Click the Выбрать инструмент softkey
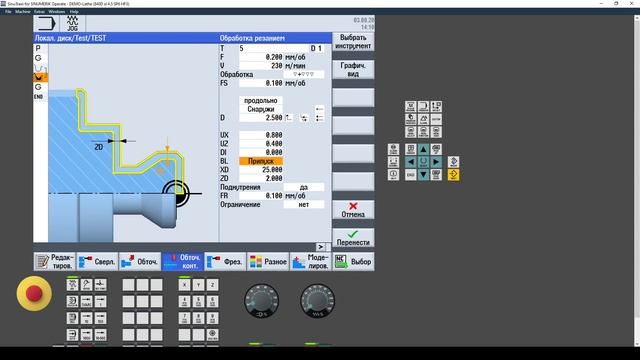The image size is (640, 360). [353, 42]
